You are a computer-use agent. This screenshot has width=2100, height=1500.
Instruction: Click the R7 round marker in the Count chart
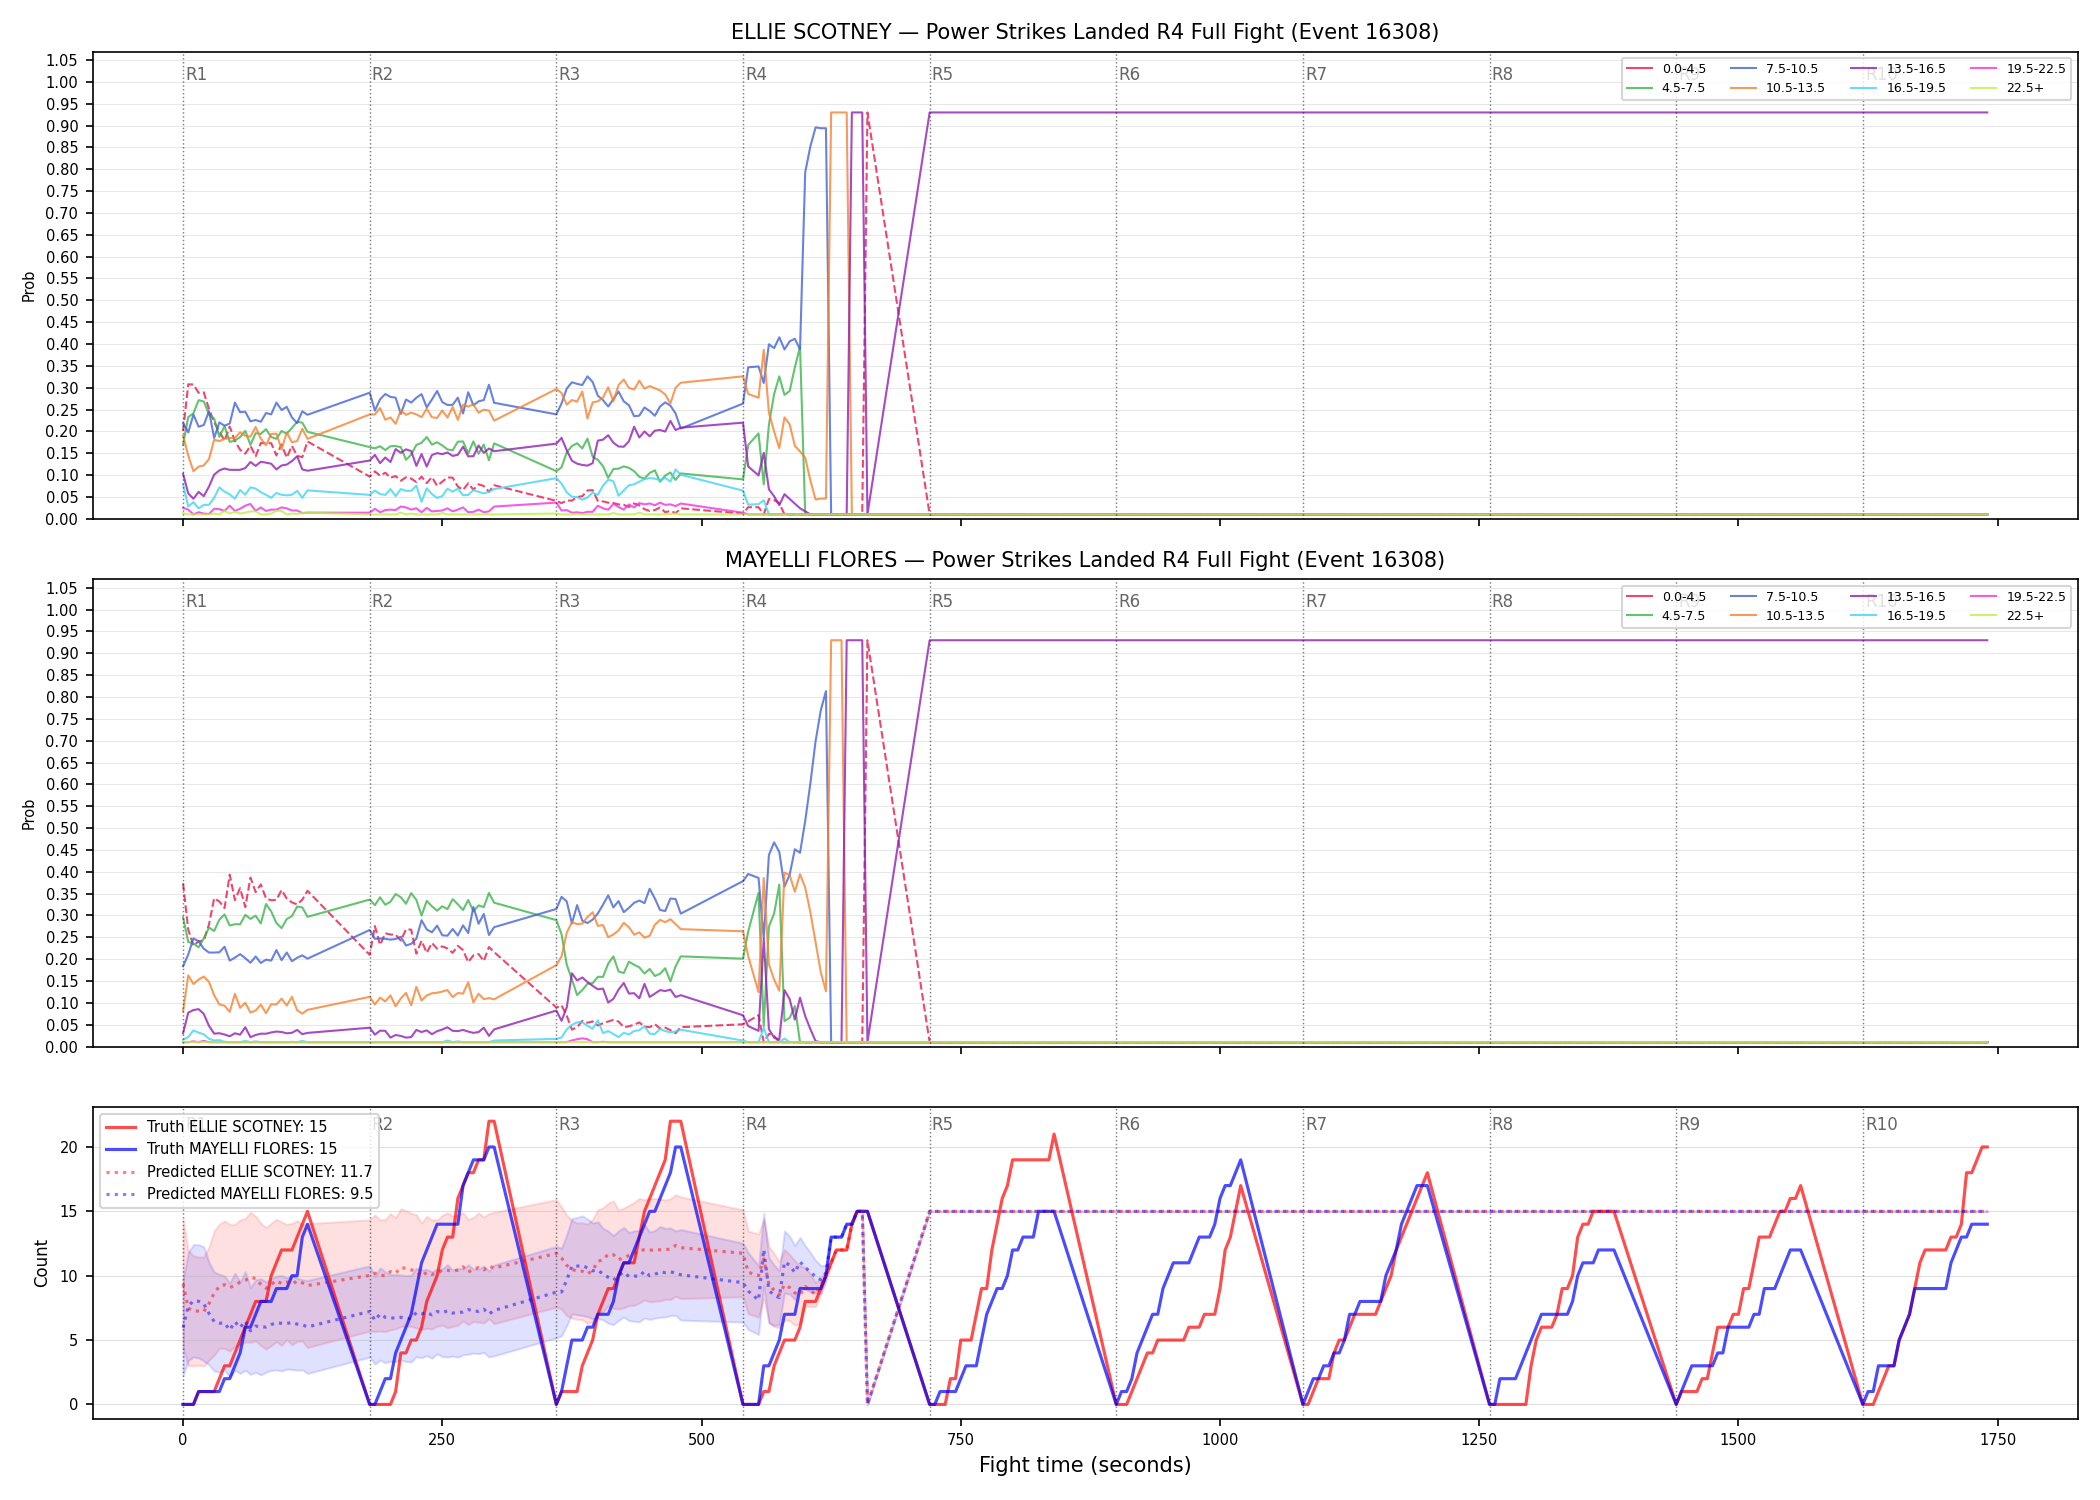pos(1316,1124)
